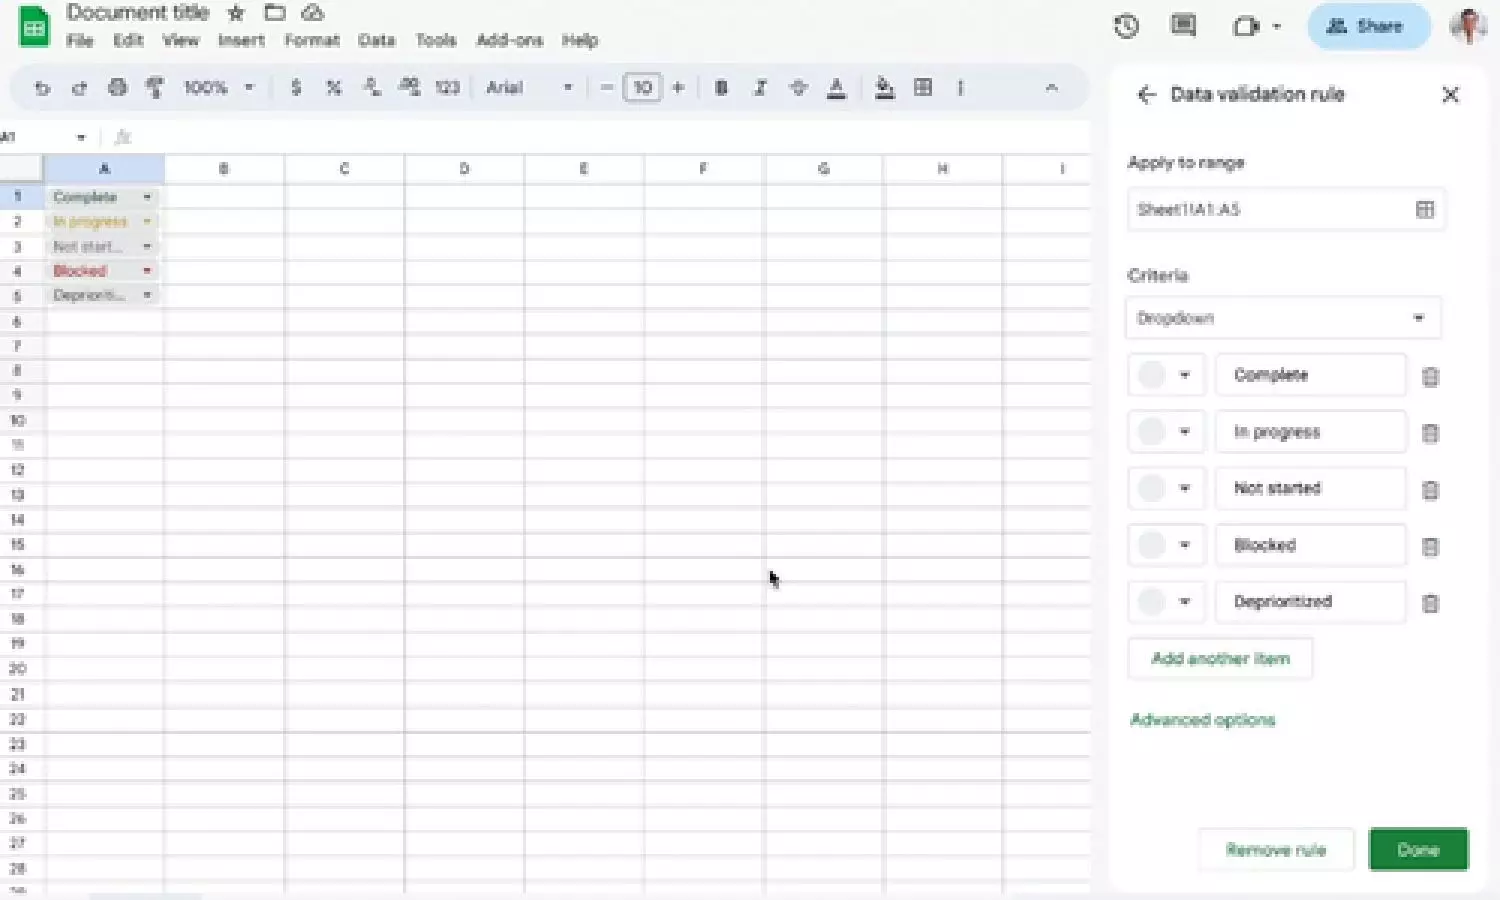
Task: Click select data range grid icon
Action: tap(1425, 209)
